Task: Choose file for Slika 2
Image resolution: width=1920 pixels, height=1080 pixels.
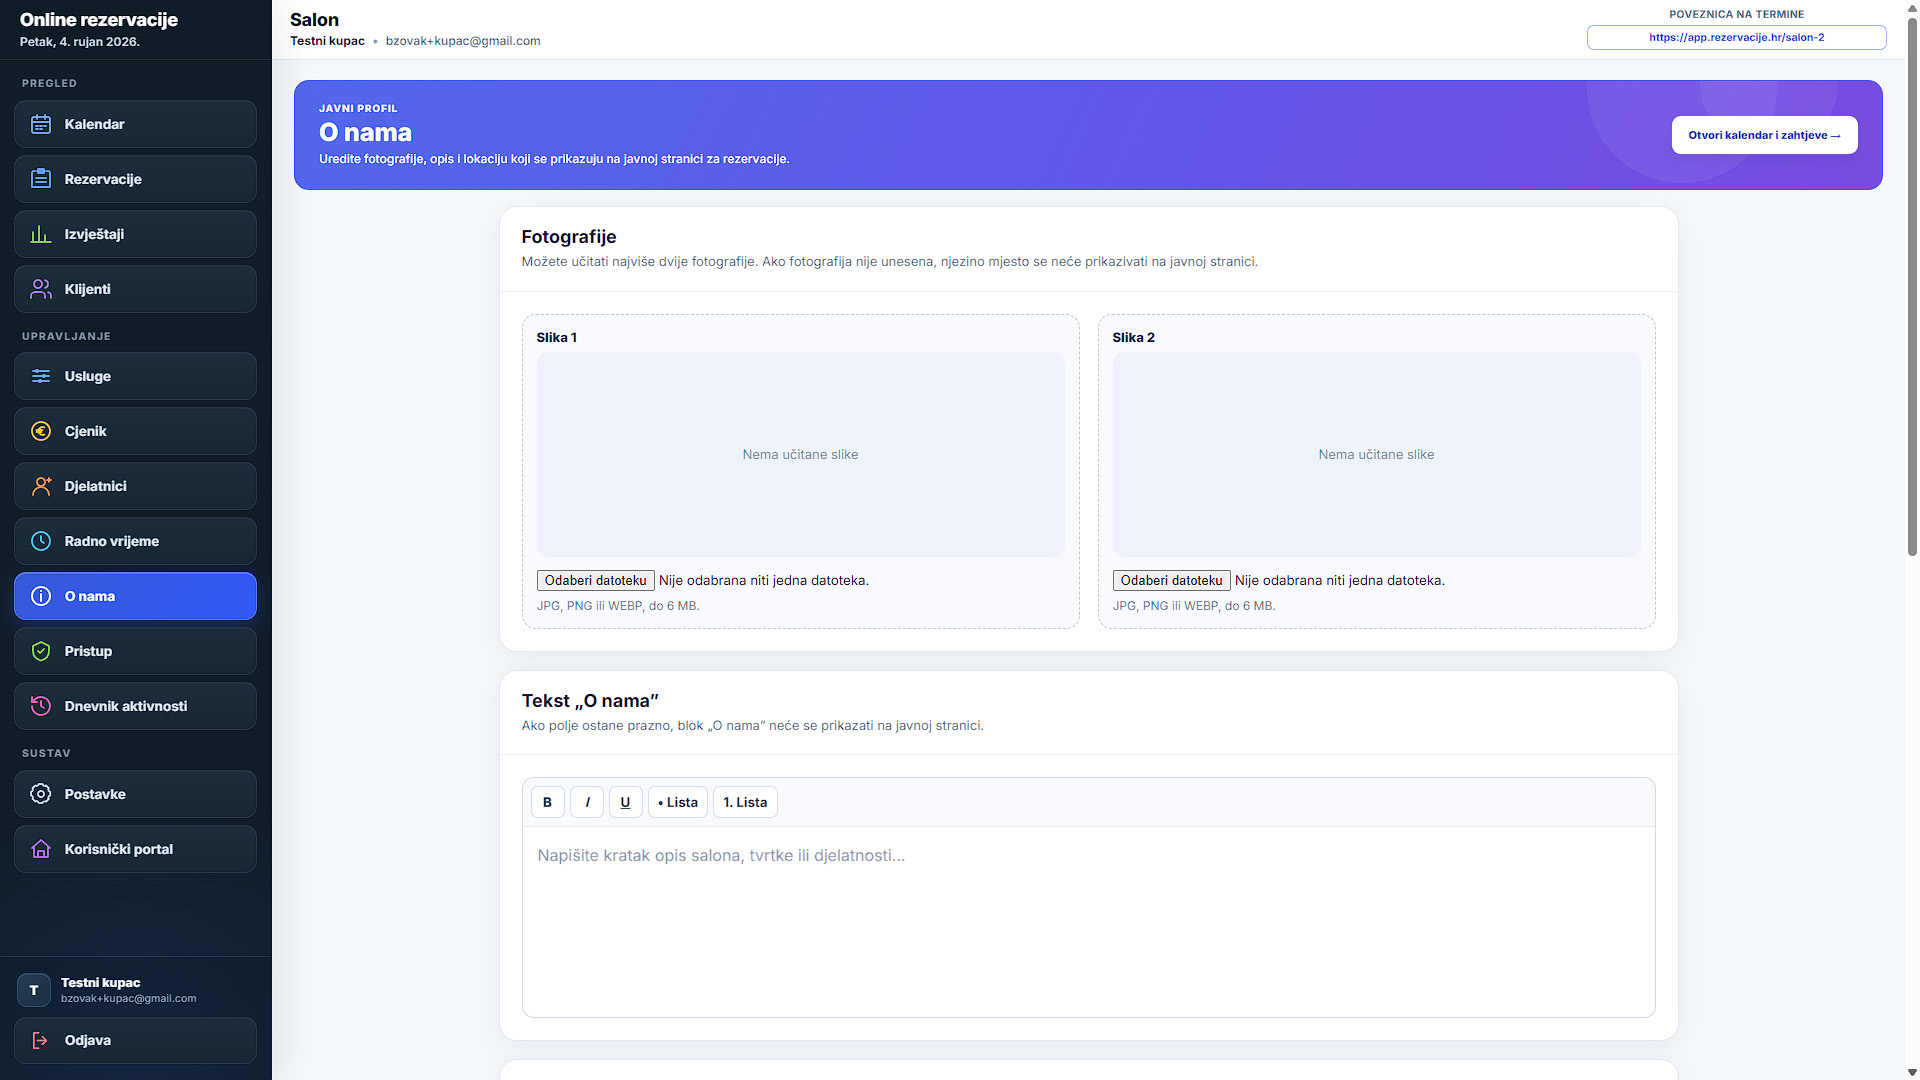Action: click(x=1171, y=580)
